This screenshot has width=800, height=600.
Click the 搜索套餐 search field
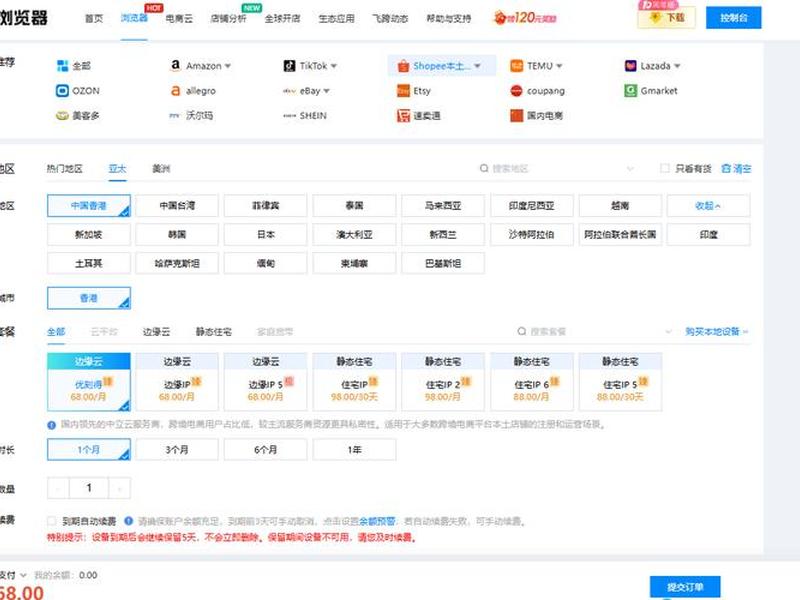tap(594, 332)
